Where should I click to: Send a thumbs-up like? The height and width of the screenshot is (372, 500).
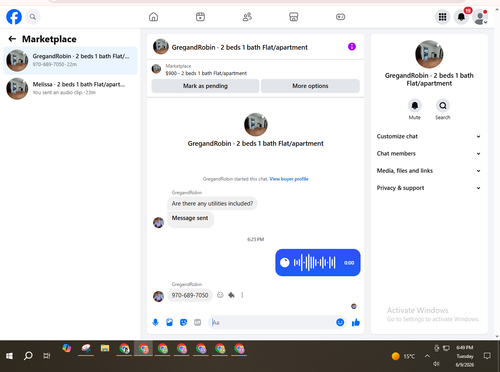356,322
